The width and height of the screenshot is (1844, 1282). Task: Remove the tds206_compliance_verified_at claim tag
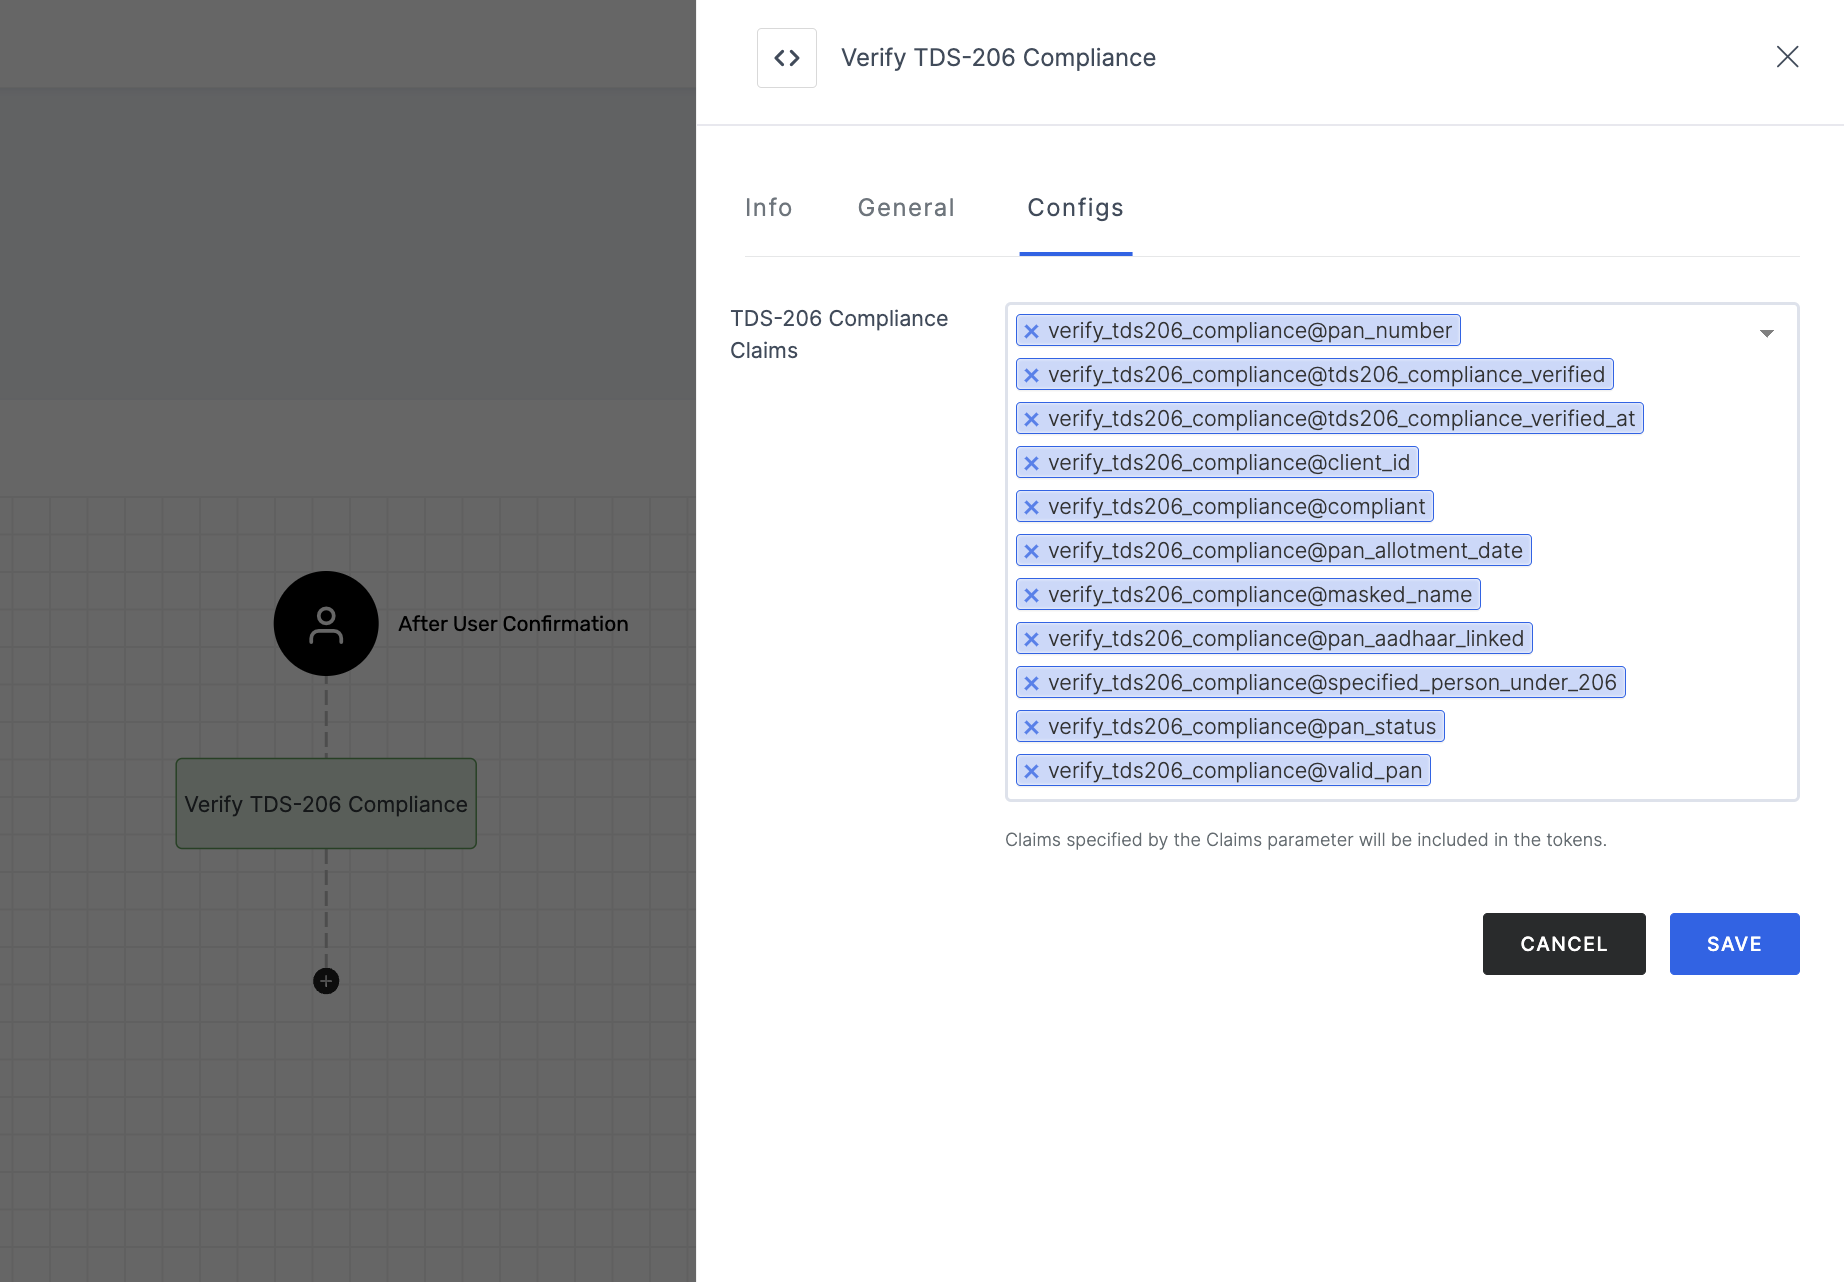tap(1031, 419)
